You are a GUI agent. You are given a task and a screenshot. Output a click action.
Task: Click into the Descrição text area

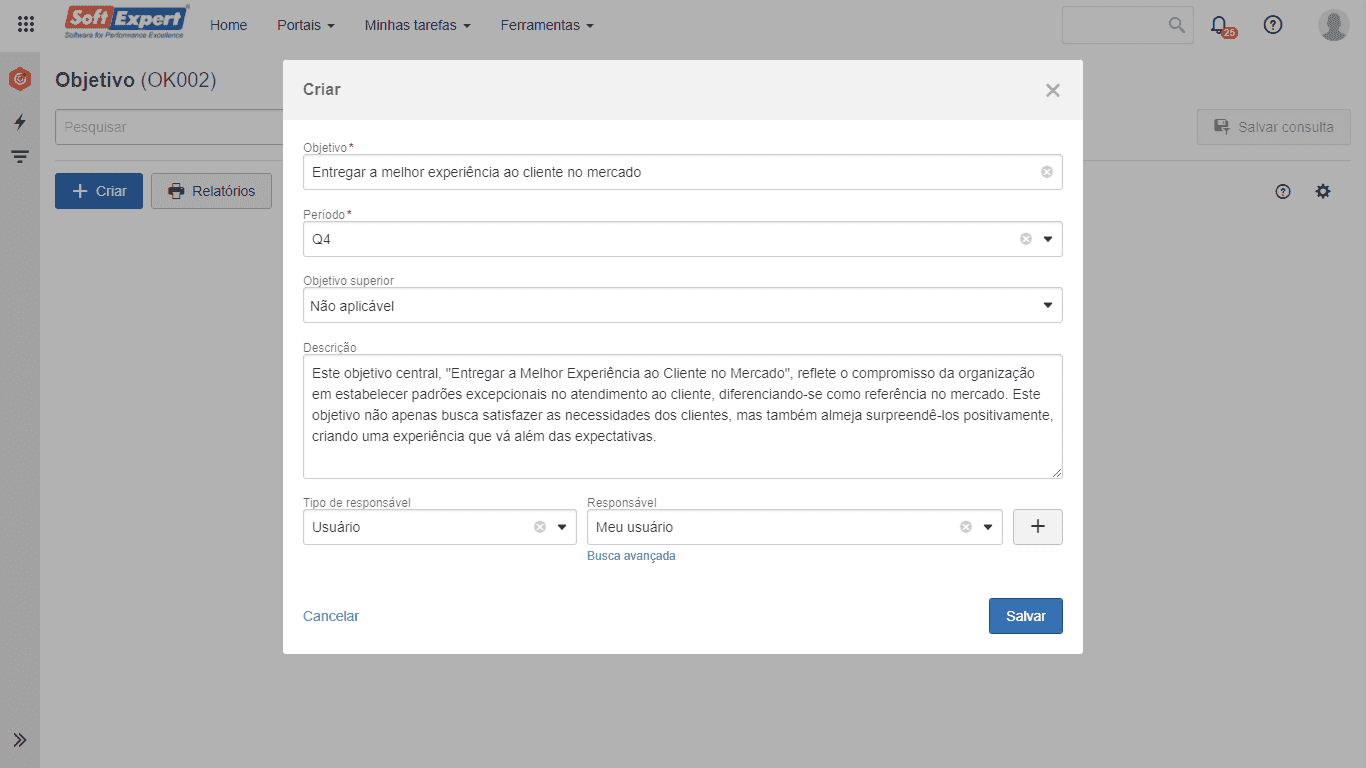[683, 416]
